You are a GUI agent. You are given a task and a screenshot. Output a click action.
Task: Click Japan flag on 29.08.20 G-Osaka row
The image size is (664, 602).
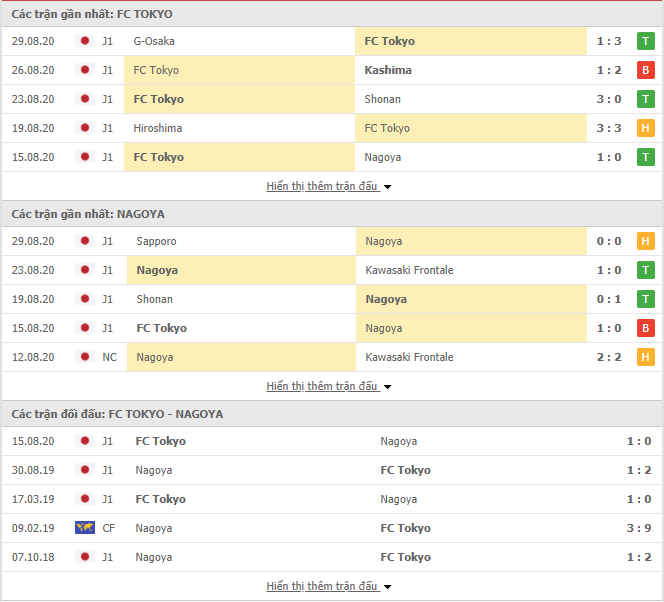click(85, 41)
